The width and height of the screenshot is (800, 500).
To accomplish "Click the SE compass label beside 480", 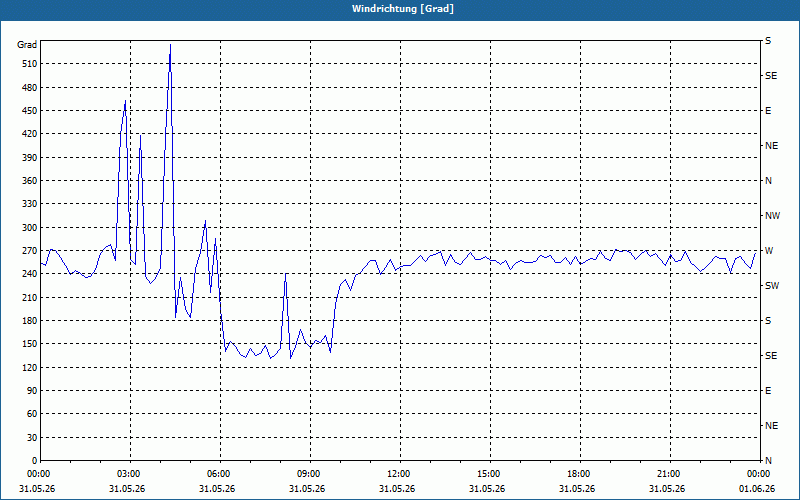I will 771,76.
